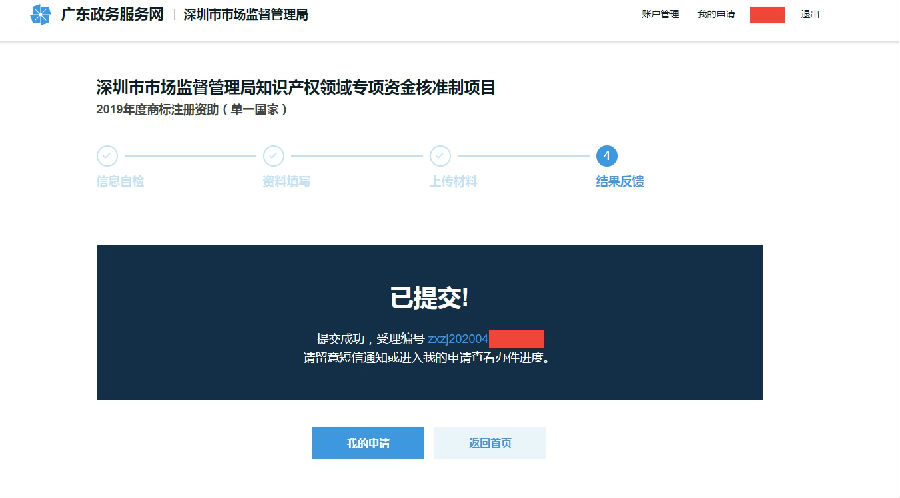Click the 上传材料 step checkmark circle
This screenshot has width=900, height=498.
(x=440, y=156)
